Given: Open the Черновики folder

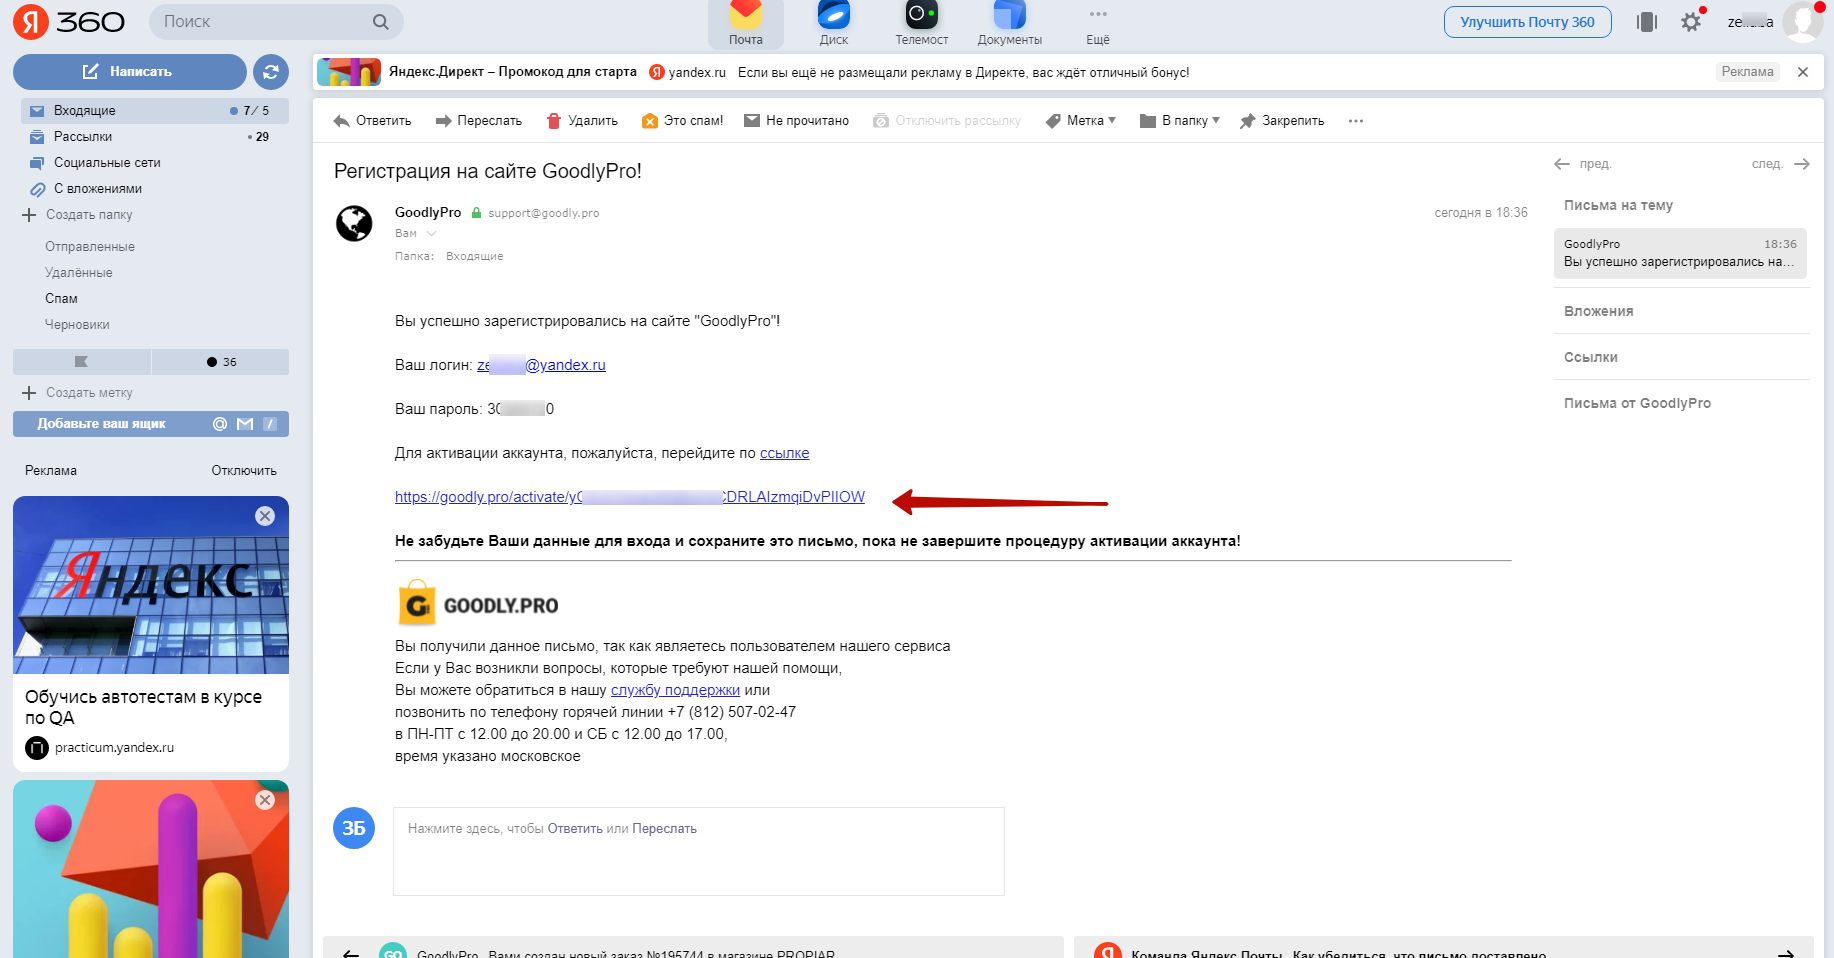Looking at the screenshot, I should [77, 325].
